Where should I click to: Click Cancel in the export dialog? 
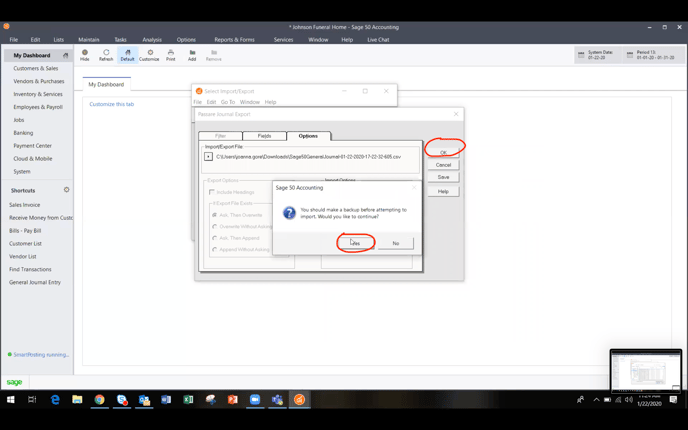point(443,165)
